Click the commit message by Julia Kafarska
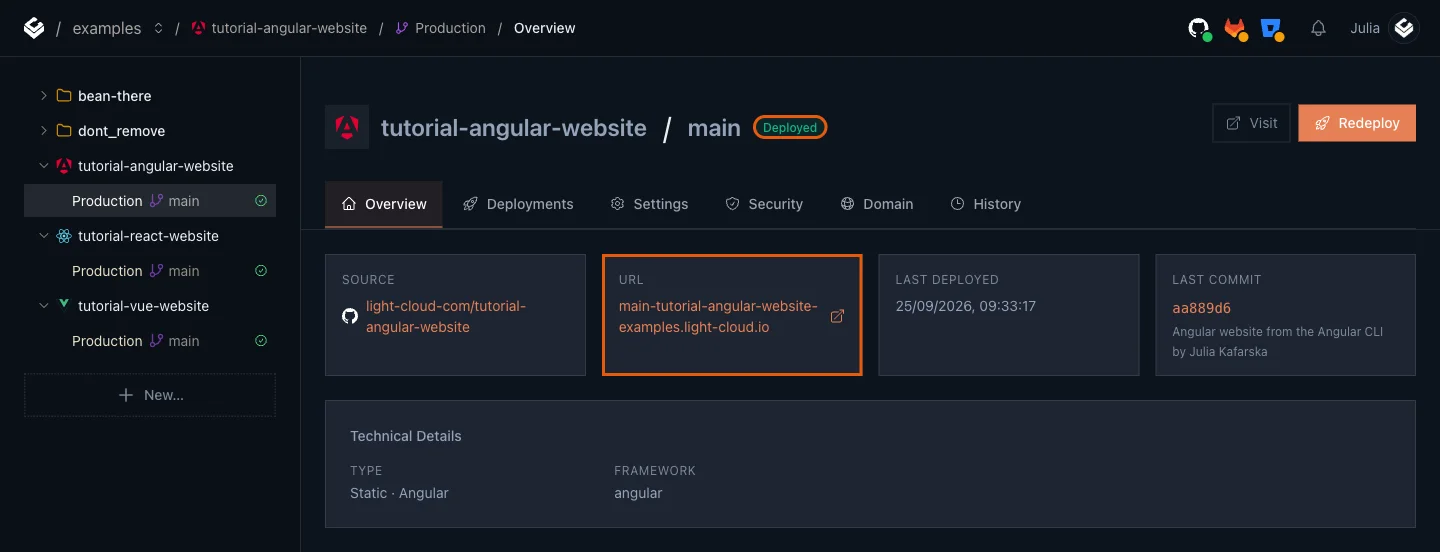This screenshot has height=552, width=1440. coord(1277,341)
